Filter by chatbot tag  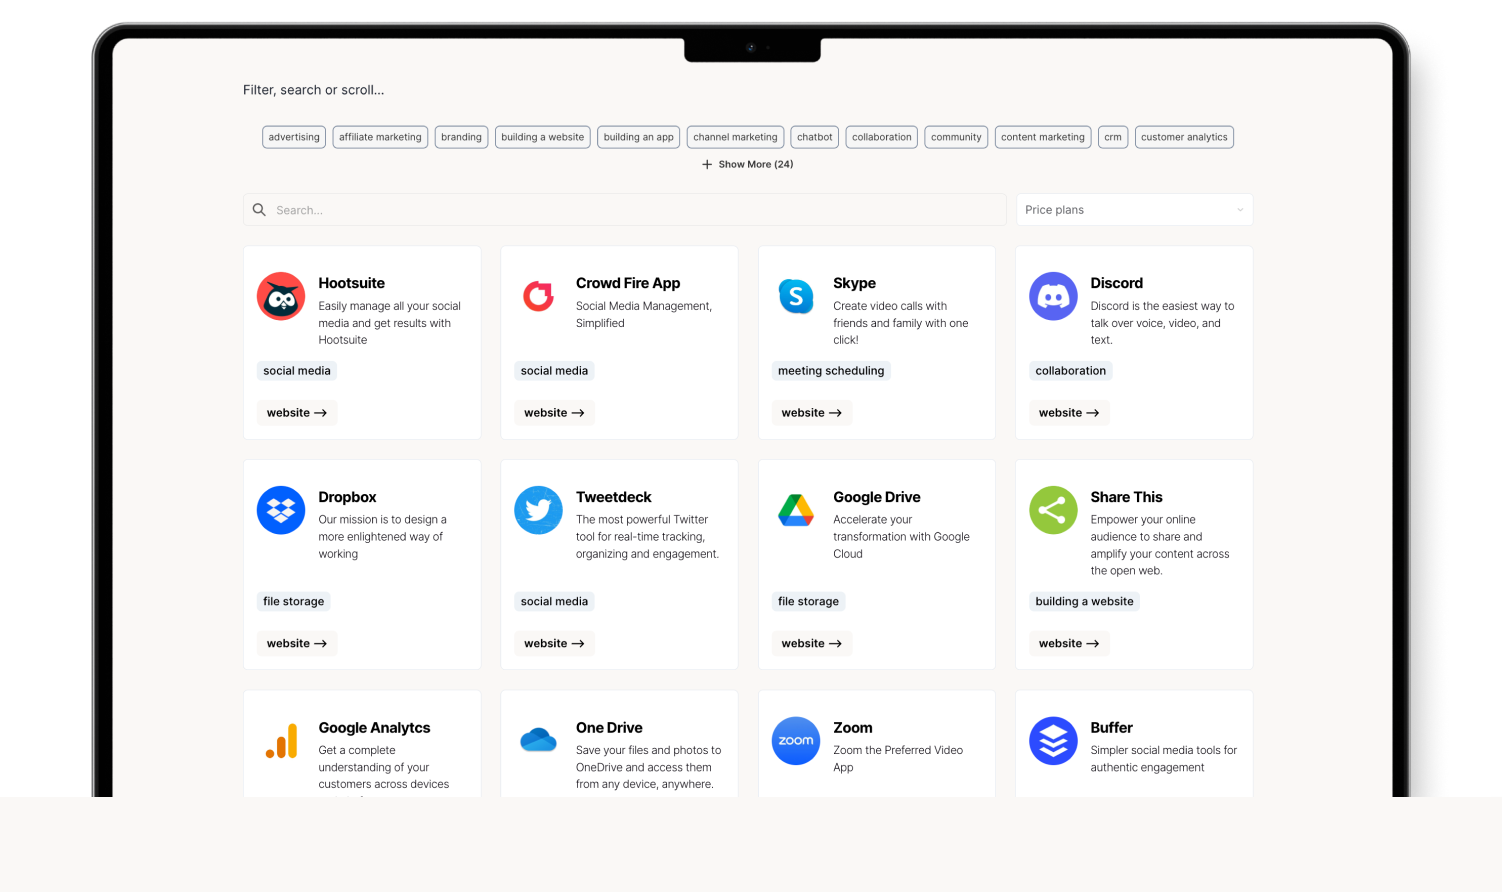815,137
